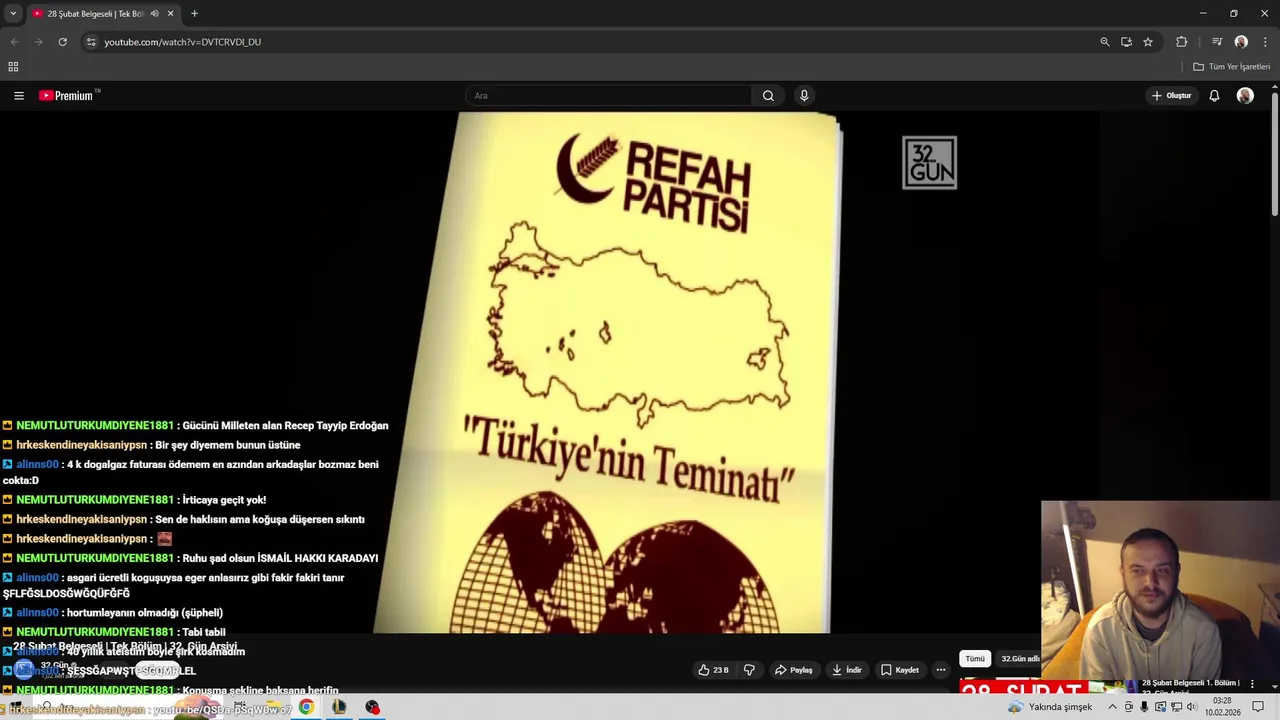Click the Refah Partisi video player
Screen dimensions: 1280x720
(640, 372)
